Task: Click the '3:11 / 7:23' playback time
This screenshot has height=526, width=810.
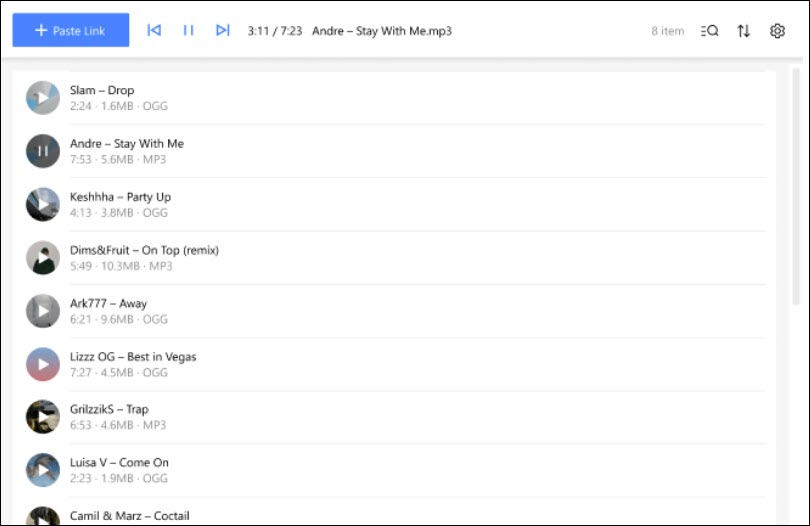Action: (x=275, y=31)
